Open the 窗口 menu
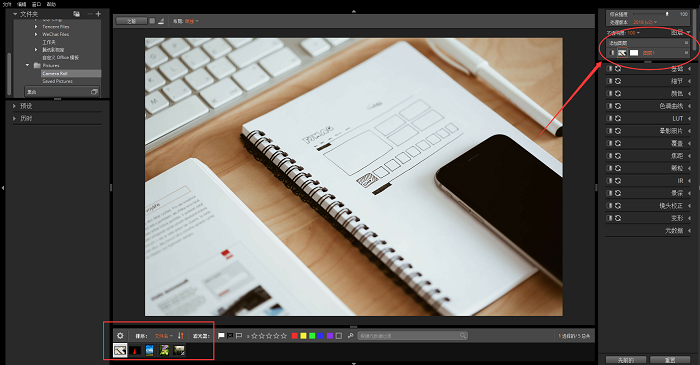700x365 pixels. point(36,4)
